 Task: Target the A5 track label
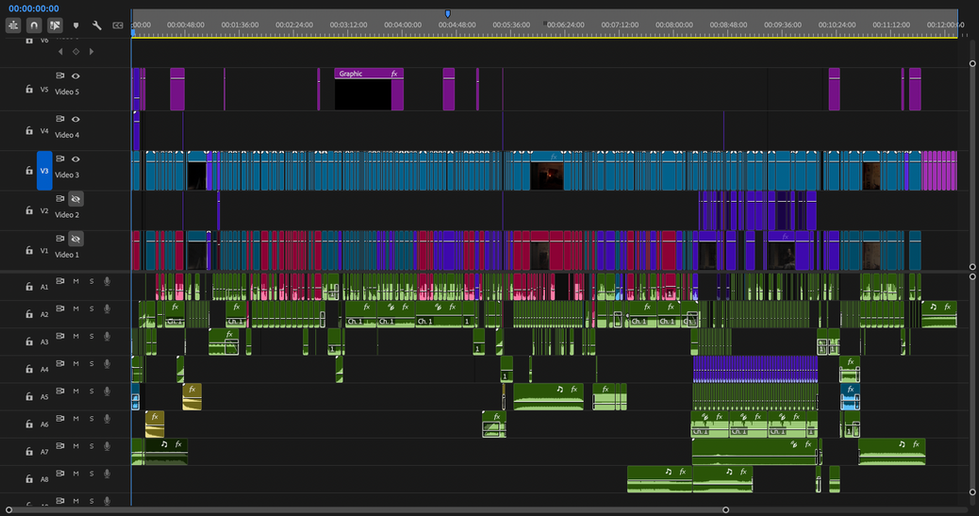click(x=44, y=397)
